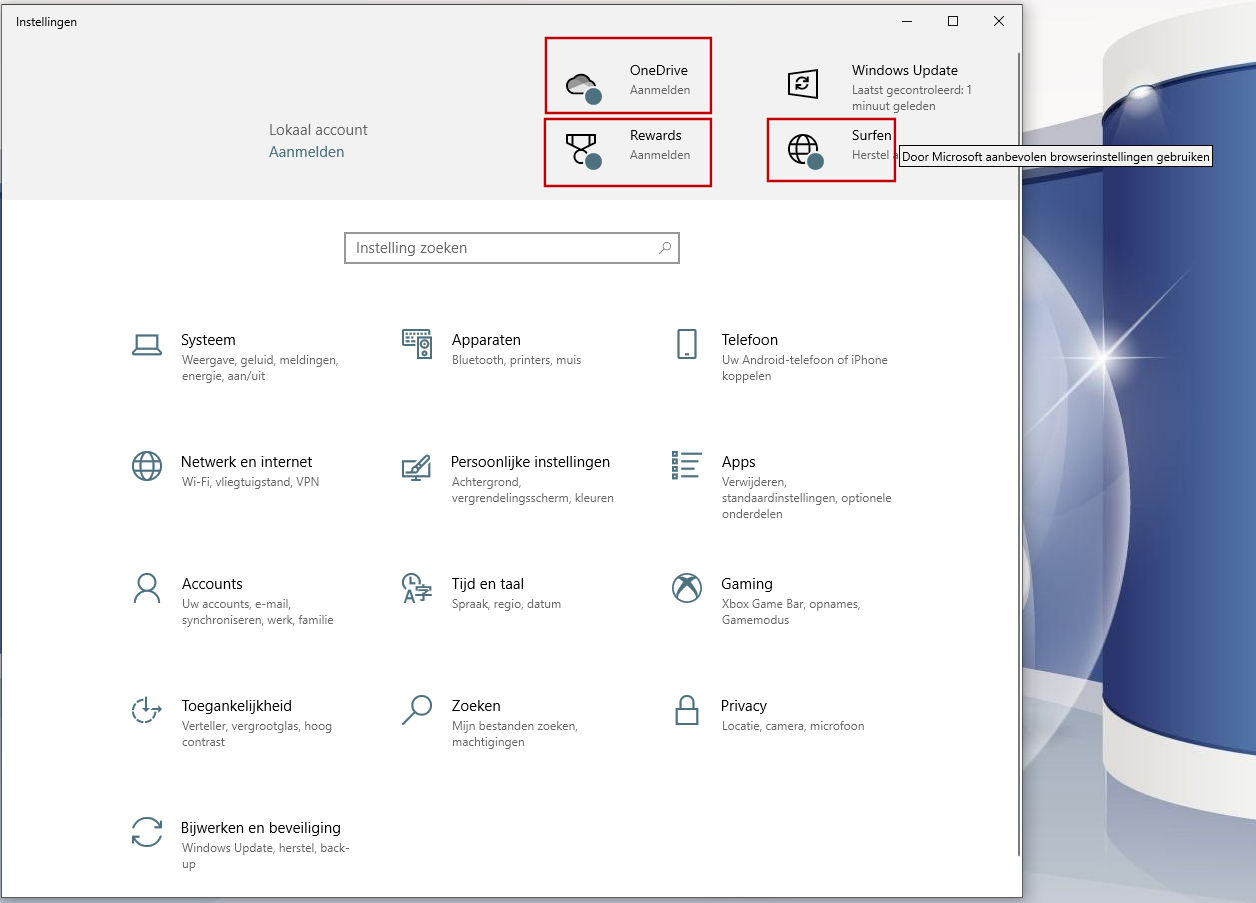Screen dimensions: 1256x903
Task: Click the Aanmelden link under Lokaal account
Action: tap(306, 152)
